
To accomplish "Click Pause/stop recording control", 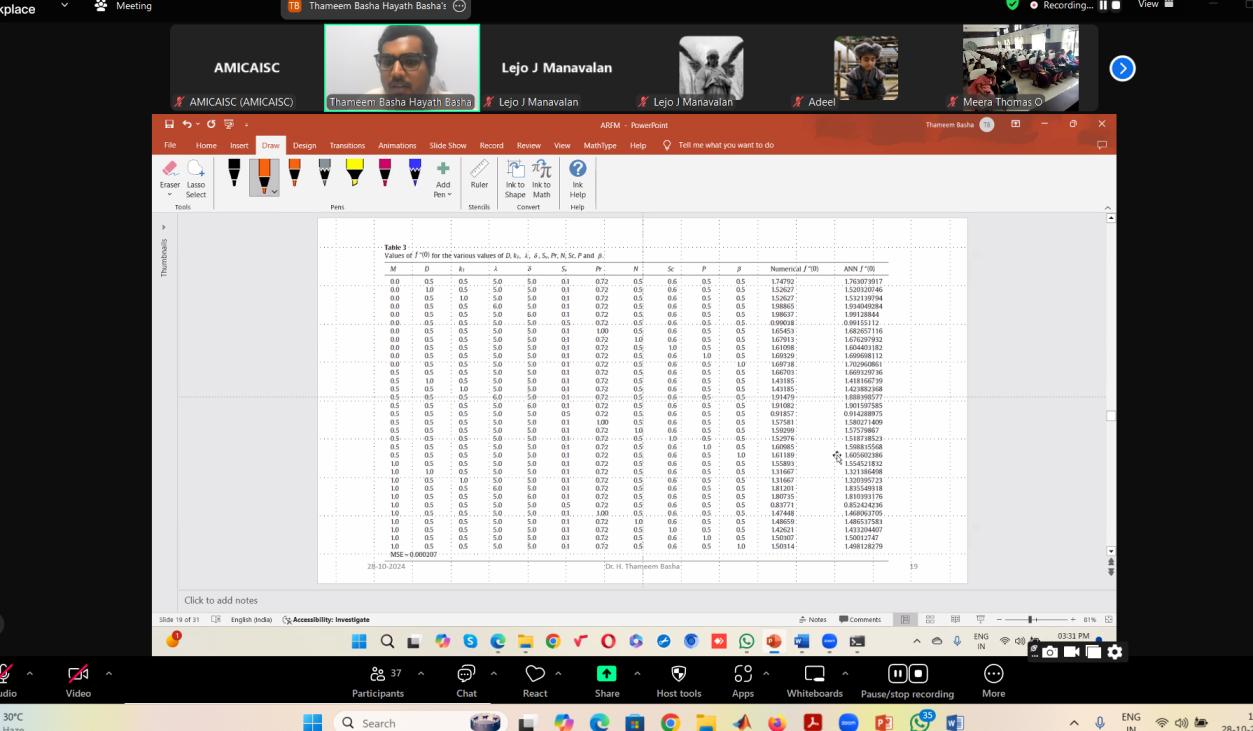I will [907, 680].
